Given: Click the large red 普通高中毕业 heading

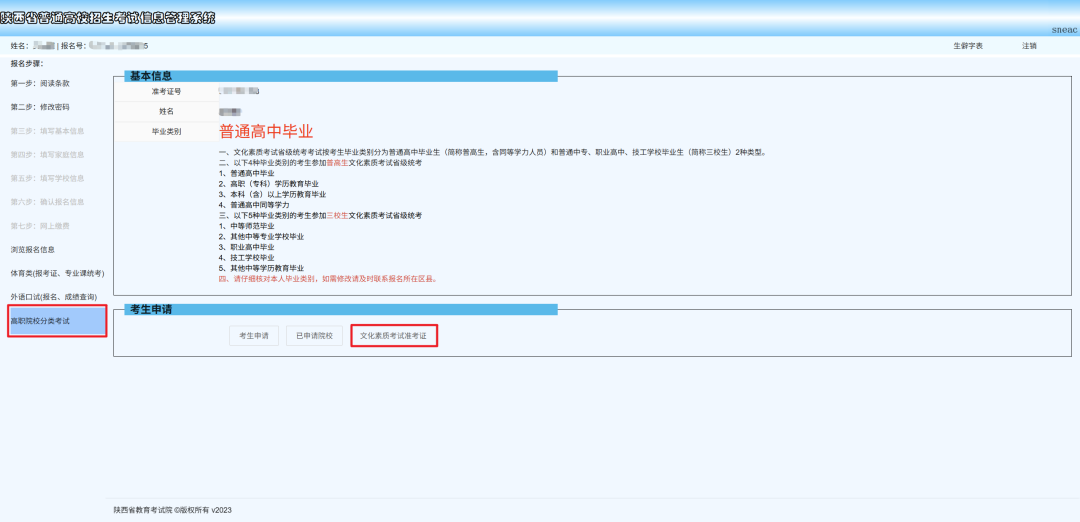Looking at the screenshot, I should click(x=267, y=132).
